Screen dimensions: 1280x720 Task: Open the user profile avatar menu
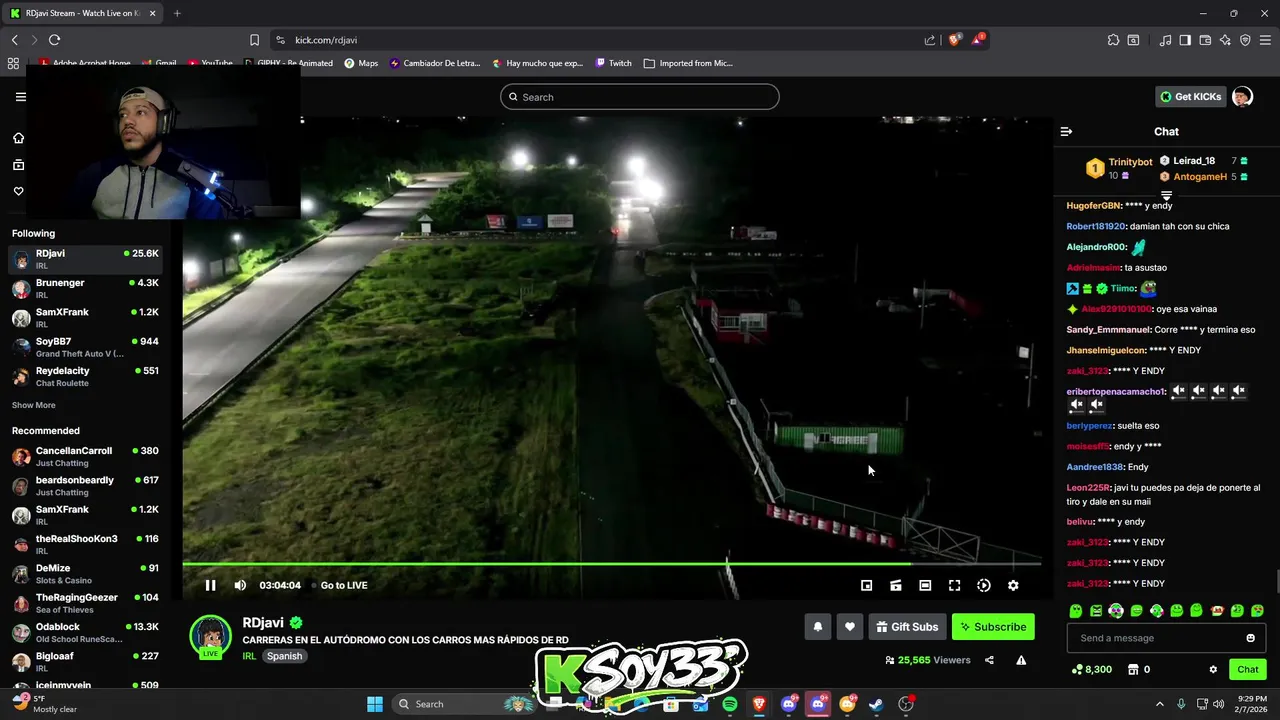pyautogui.click(x=1242, y=97)
